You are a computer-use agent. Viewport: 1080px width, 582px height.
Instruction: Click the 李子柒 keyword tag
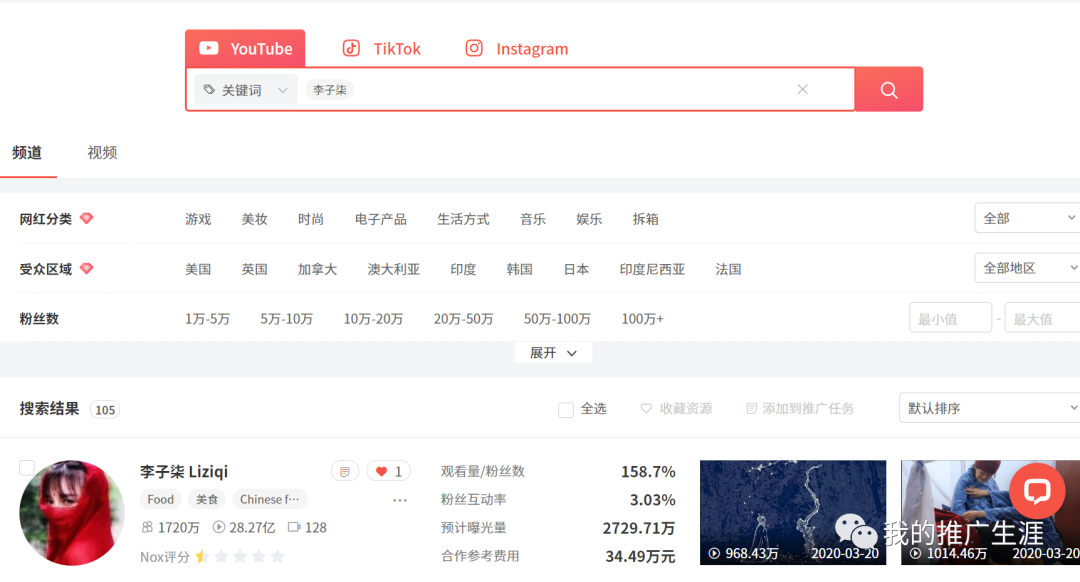(x=329, y=90)
